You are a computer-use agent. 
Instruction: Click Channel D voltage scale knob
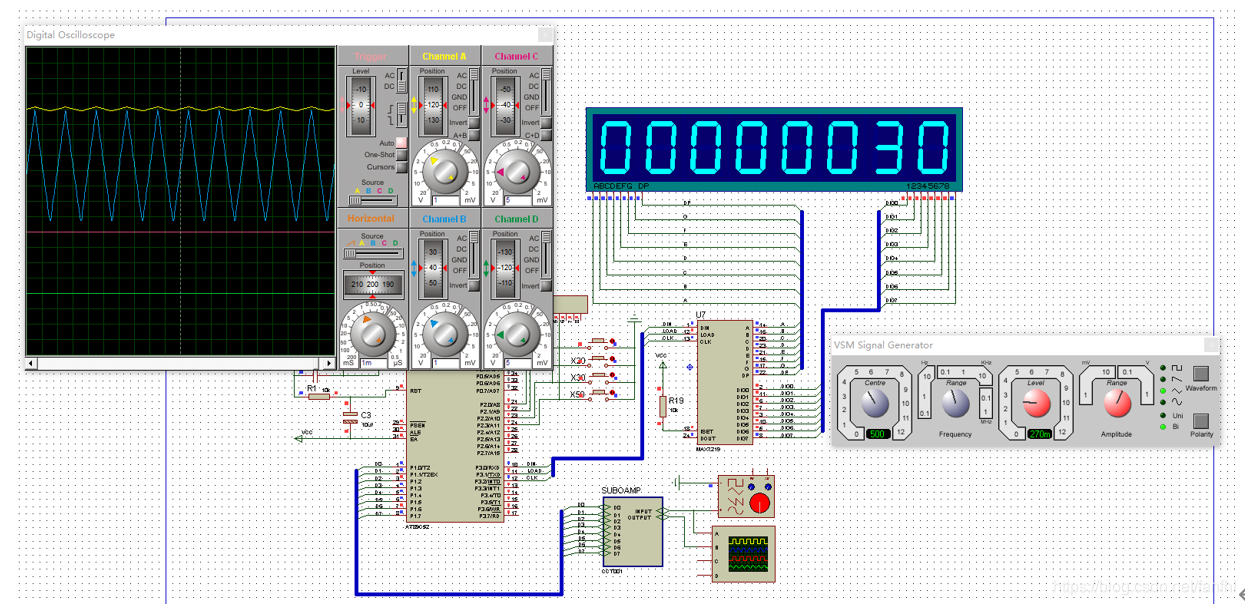tap(515, 333)
